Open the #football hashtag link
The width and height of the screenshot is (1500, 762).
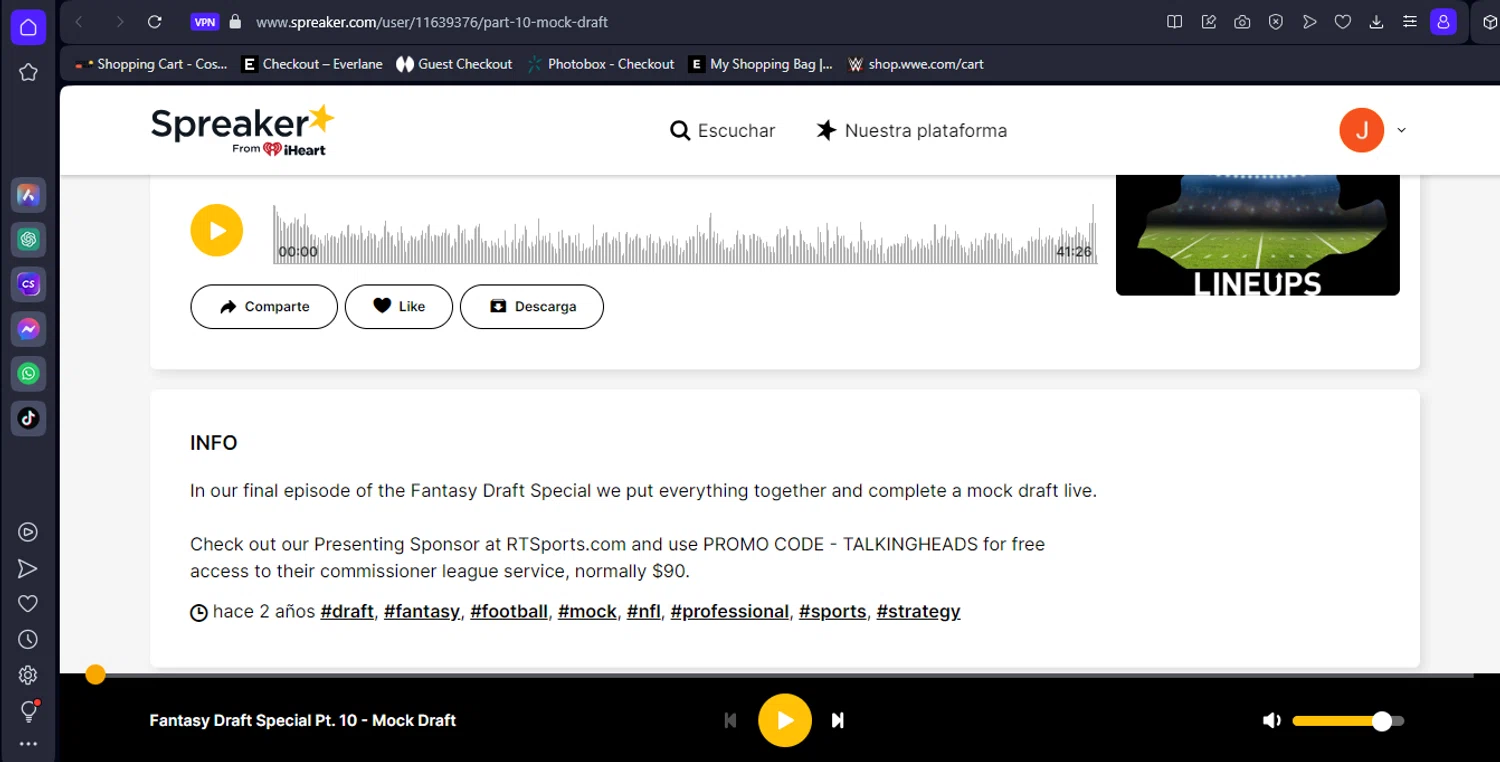pyautogui.click(x=509, y=612)
